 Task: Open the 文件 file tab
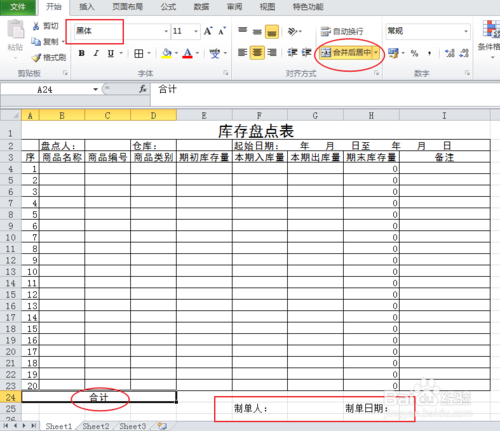[18, 7]
